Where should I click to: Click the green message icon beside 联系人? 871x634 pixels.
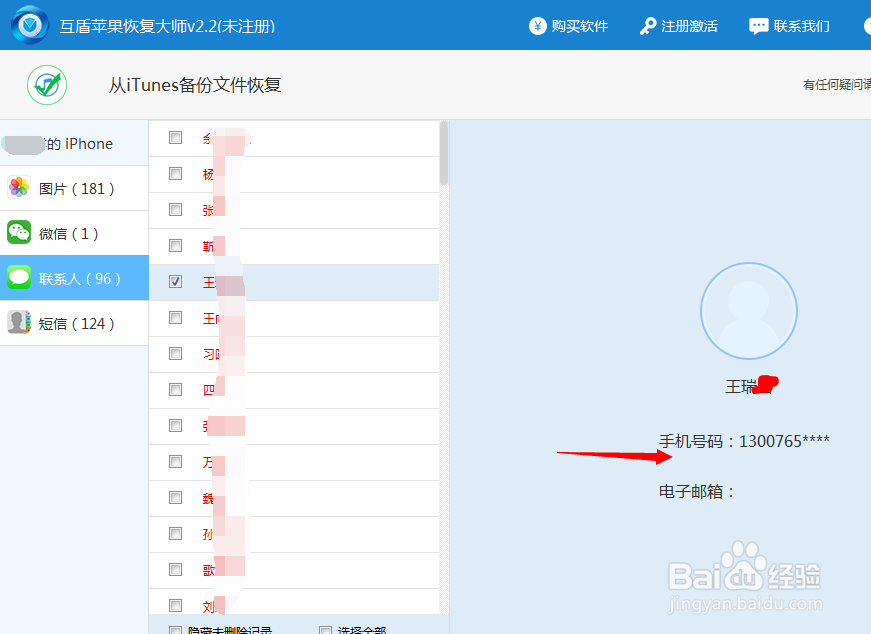[x=19, y=278]
